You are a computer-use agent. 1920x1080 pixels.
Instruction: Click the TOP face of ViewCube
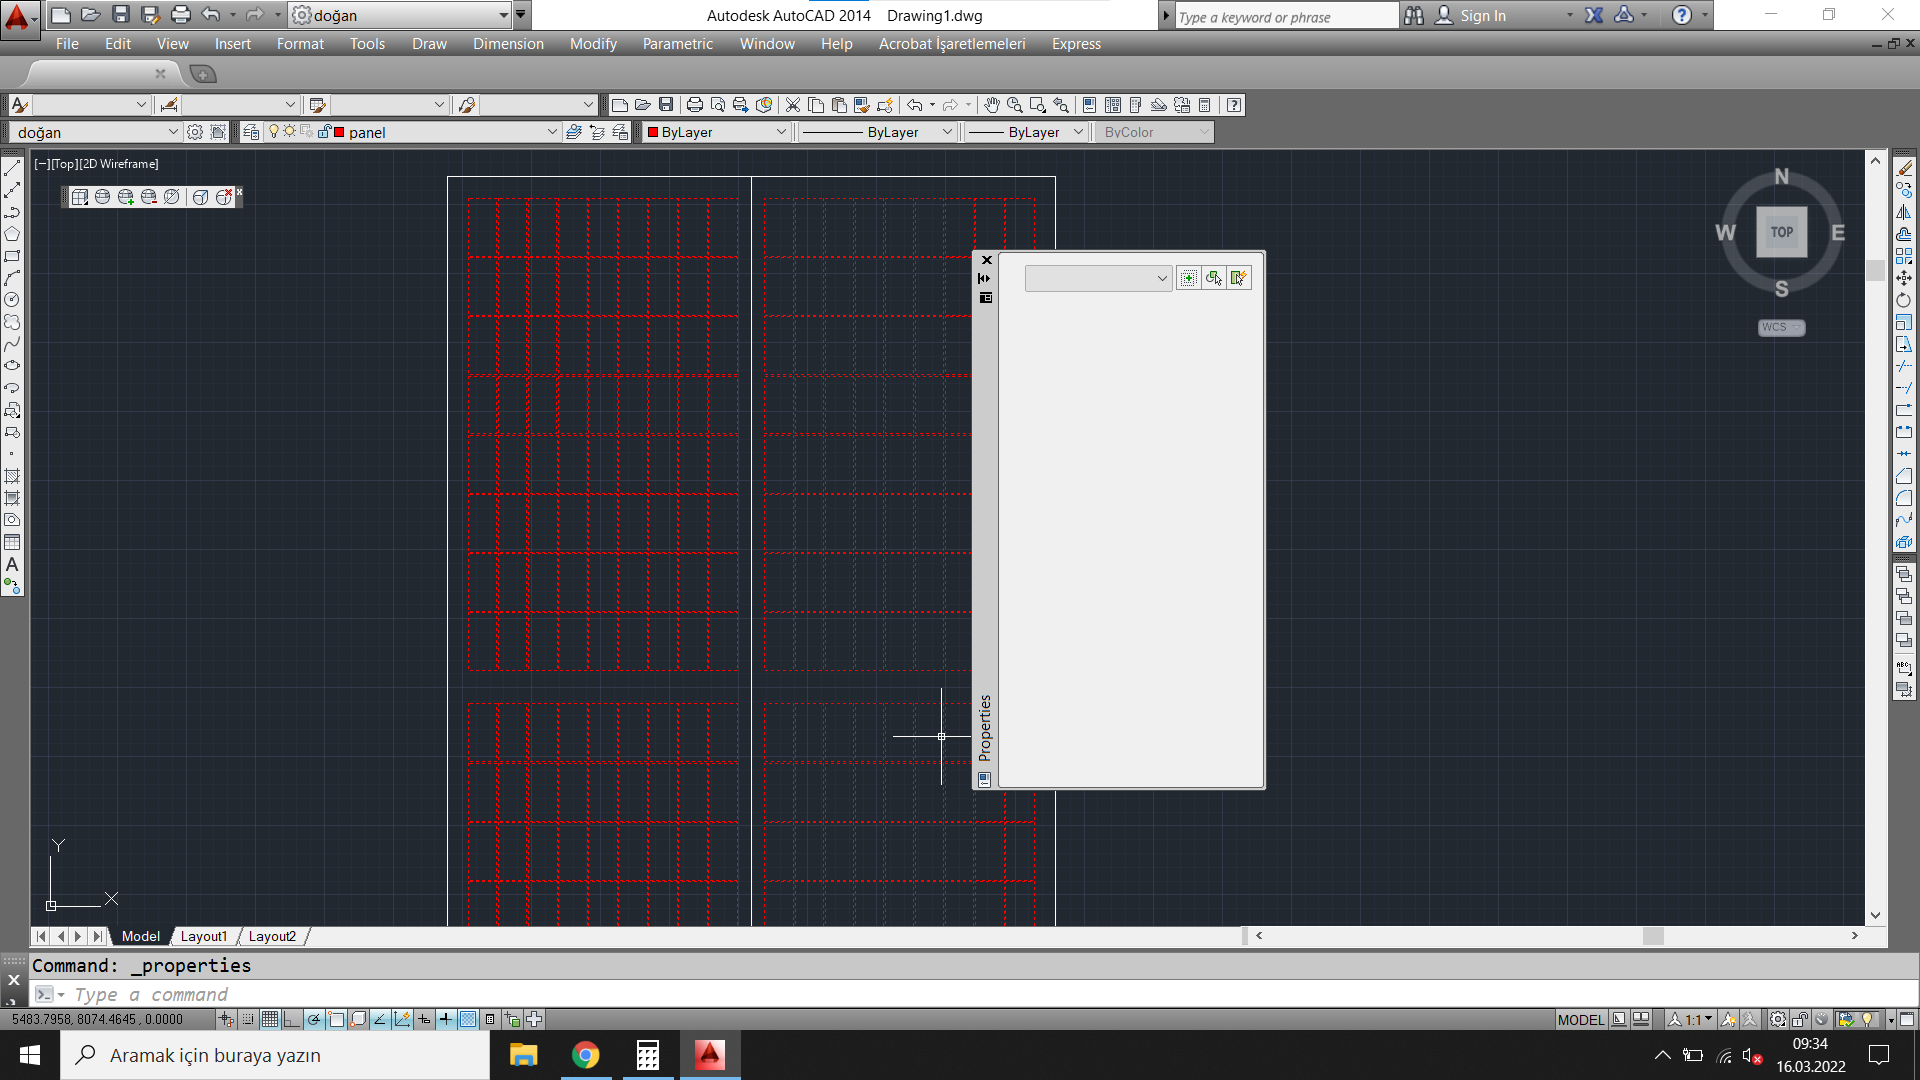coord(1781,232)
